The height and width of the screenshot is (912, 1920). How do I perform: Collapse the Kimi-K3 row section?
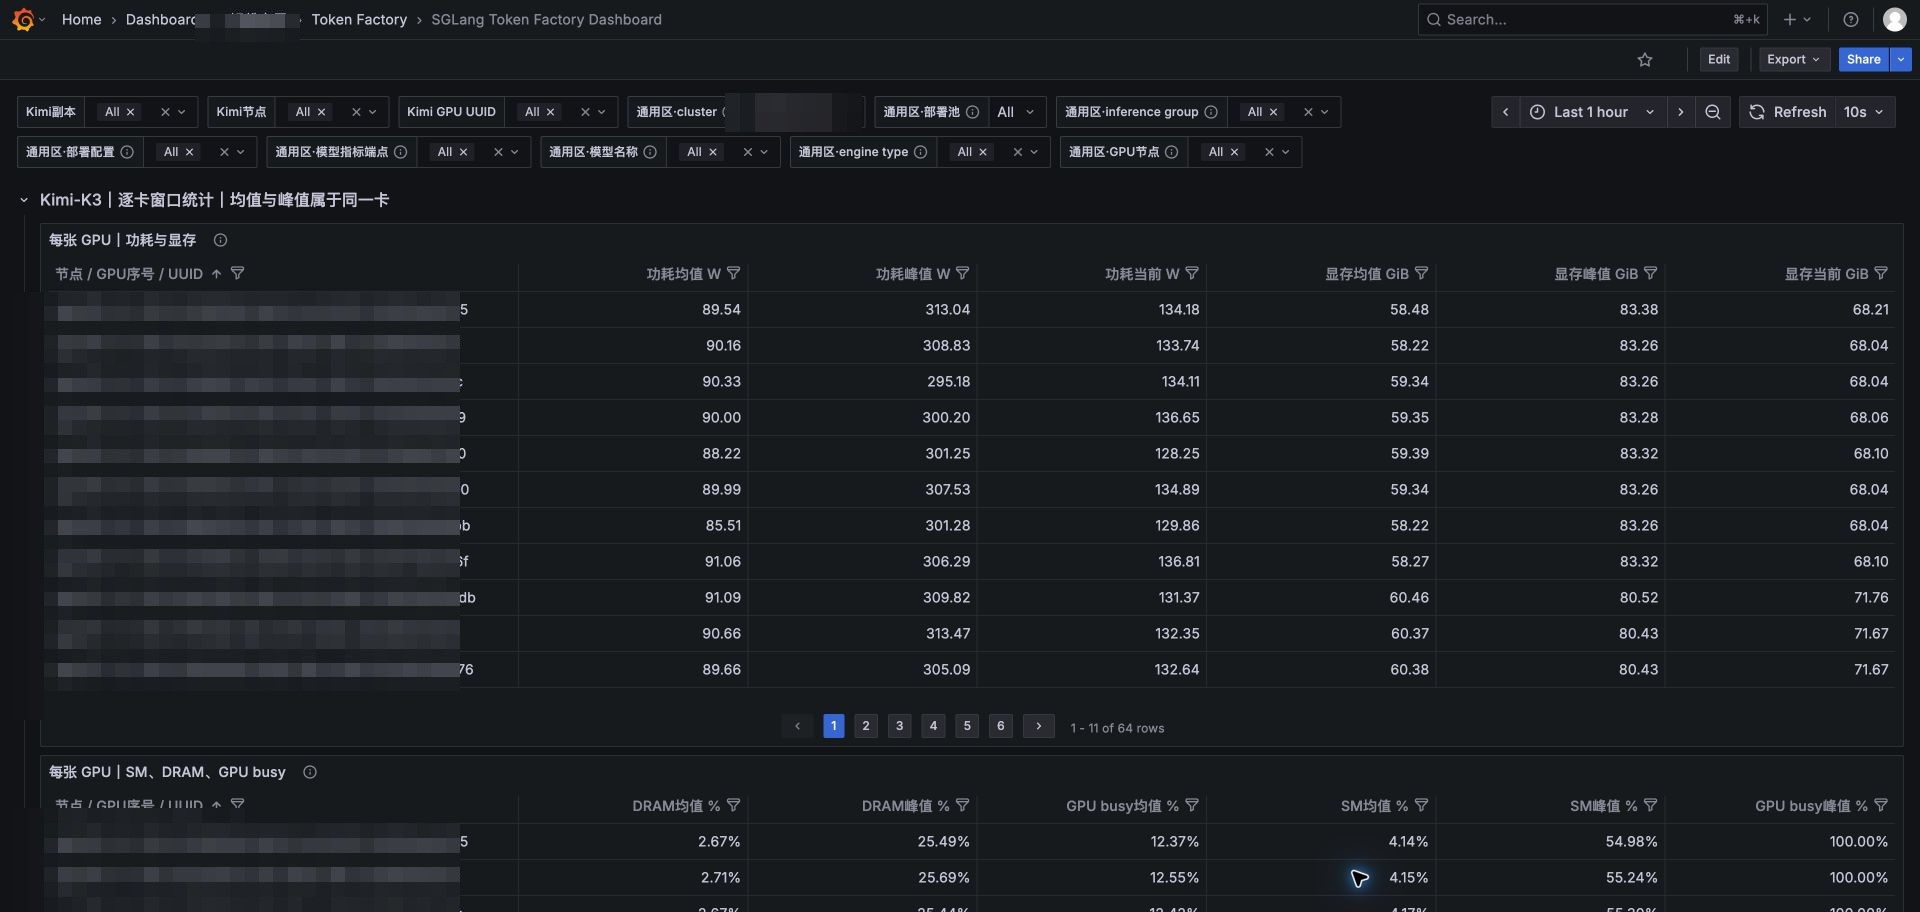(x=24, y=200)
